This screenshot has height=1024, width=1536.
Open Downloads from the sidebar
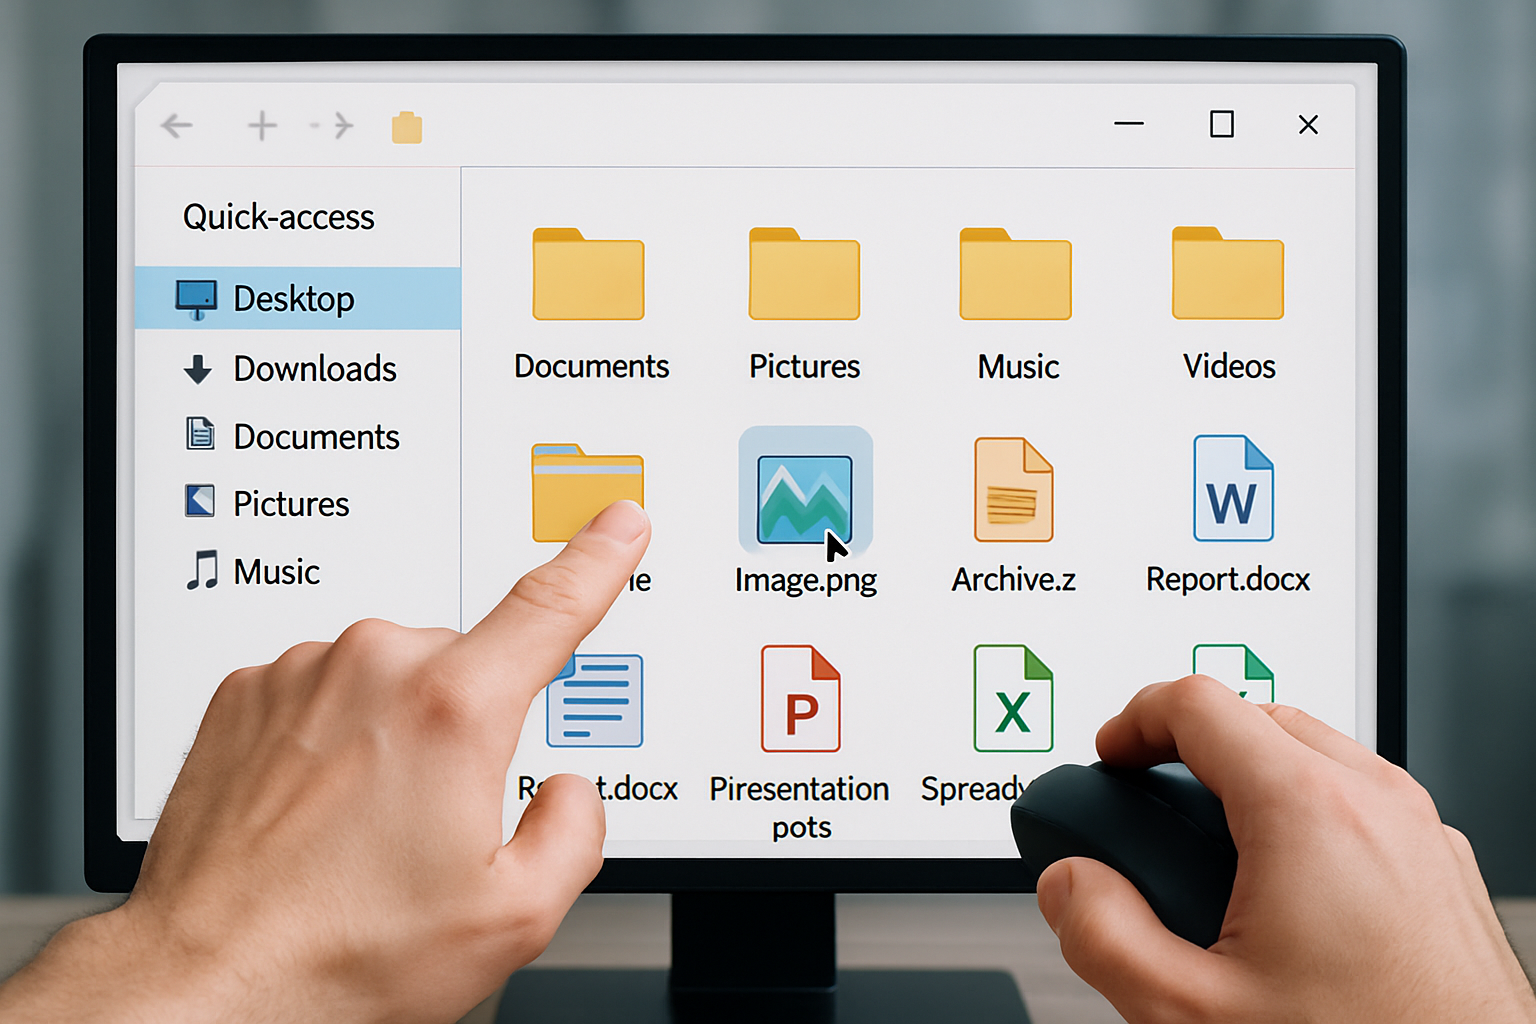point(314,369)
